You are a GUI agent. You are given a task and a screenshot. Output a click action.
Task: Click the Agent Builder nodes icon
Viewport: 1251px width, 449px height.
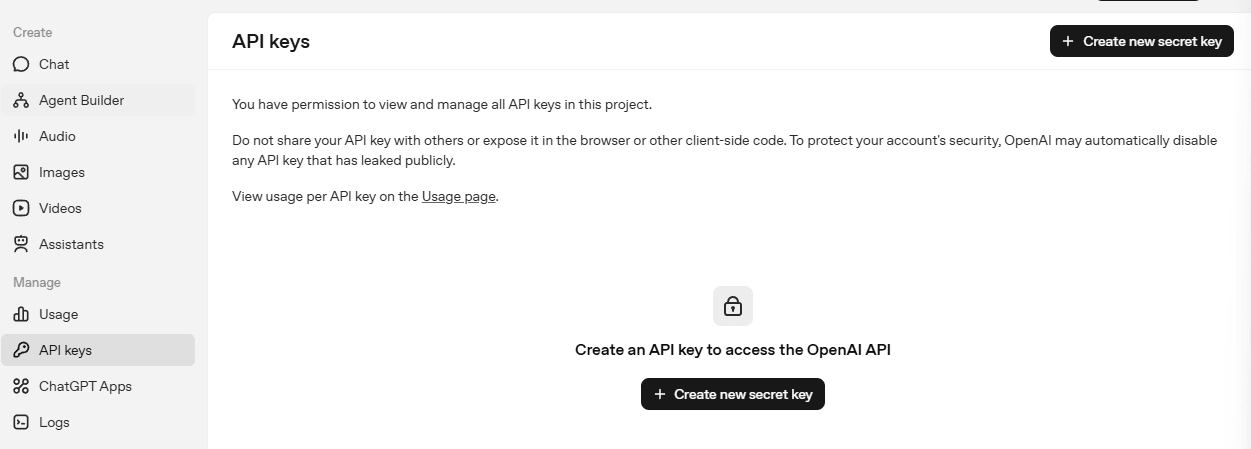pyautogui.click(x=21, y=100)
